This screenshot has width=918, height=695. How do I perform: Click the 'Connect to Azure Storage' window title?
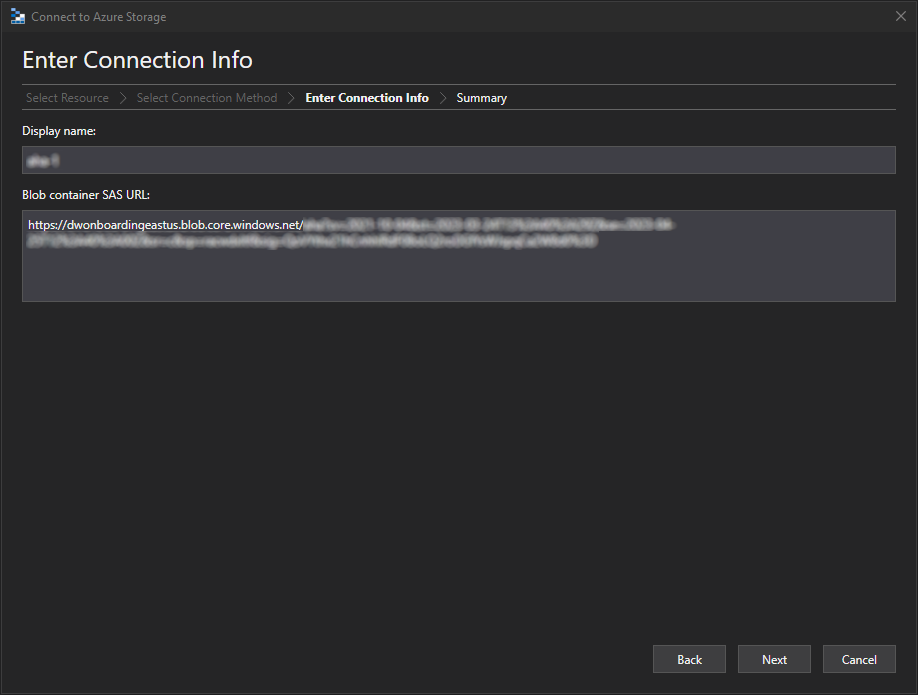(98, 17)
